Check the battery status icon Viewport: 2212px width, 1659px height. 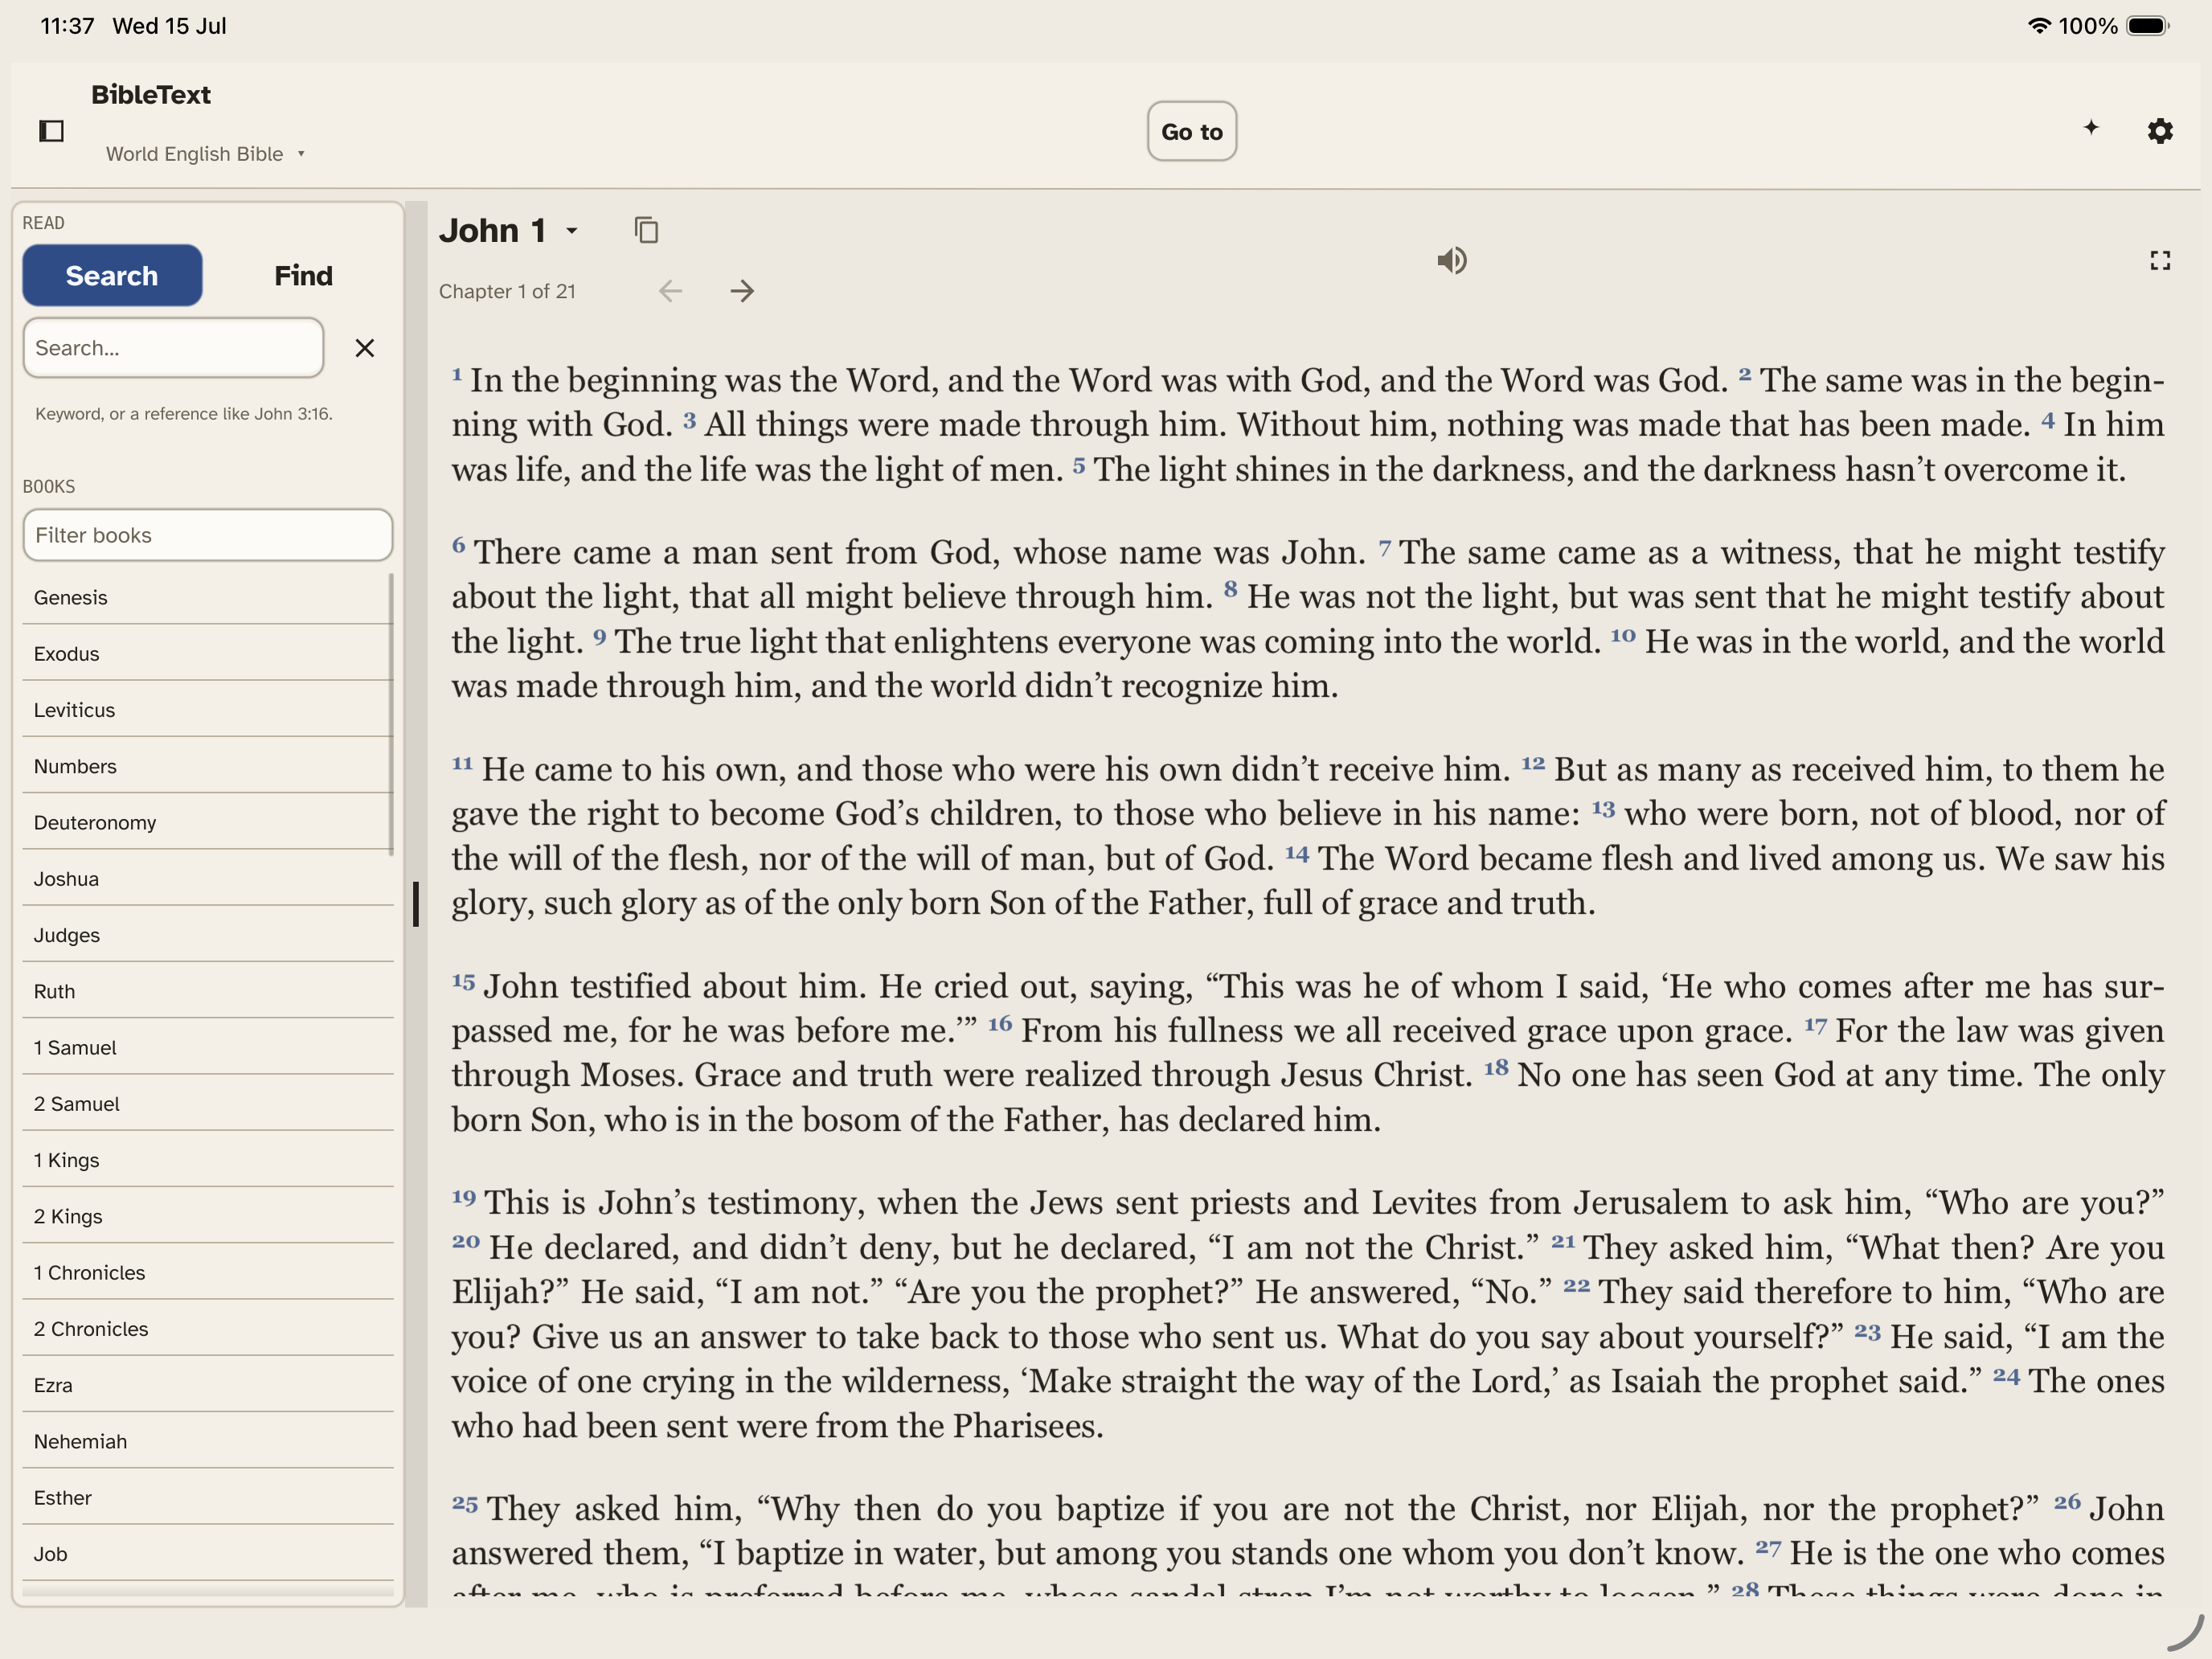point(2147,26)
